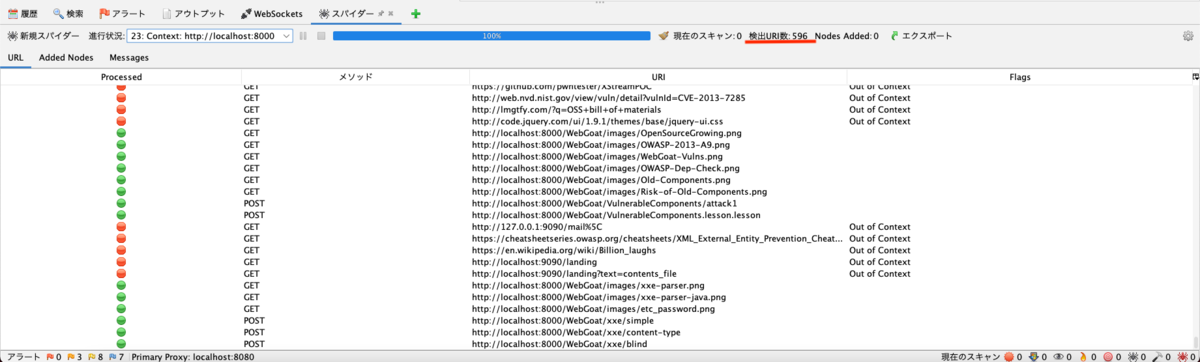
Task: Click the code.jquery.com jquery-ui.css URI
Action: pyautogui.click(x=597, y=122)
